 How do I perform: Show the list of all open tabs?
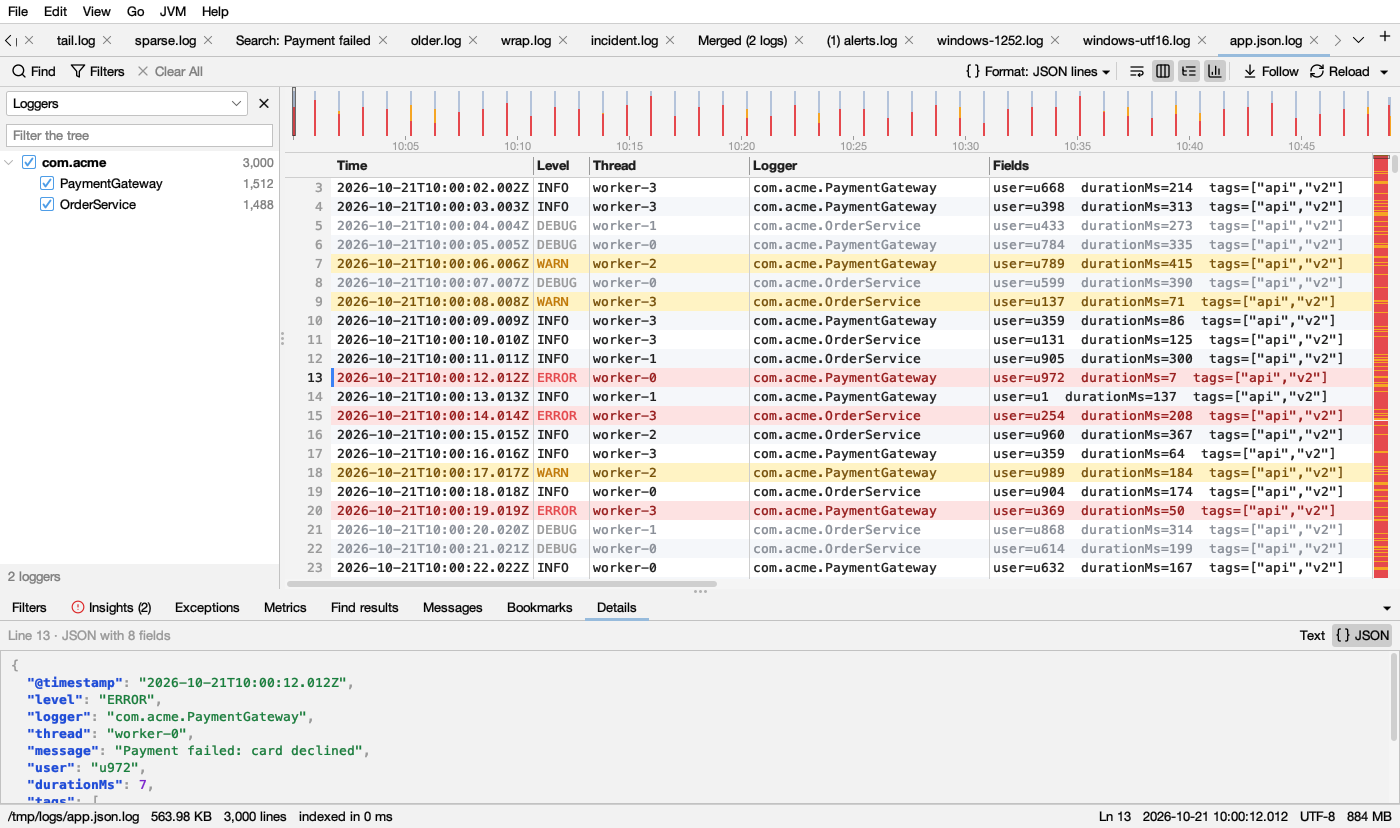pyautogui.click(x=1358, y=40)
